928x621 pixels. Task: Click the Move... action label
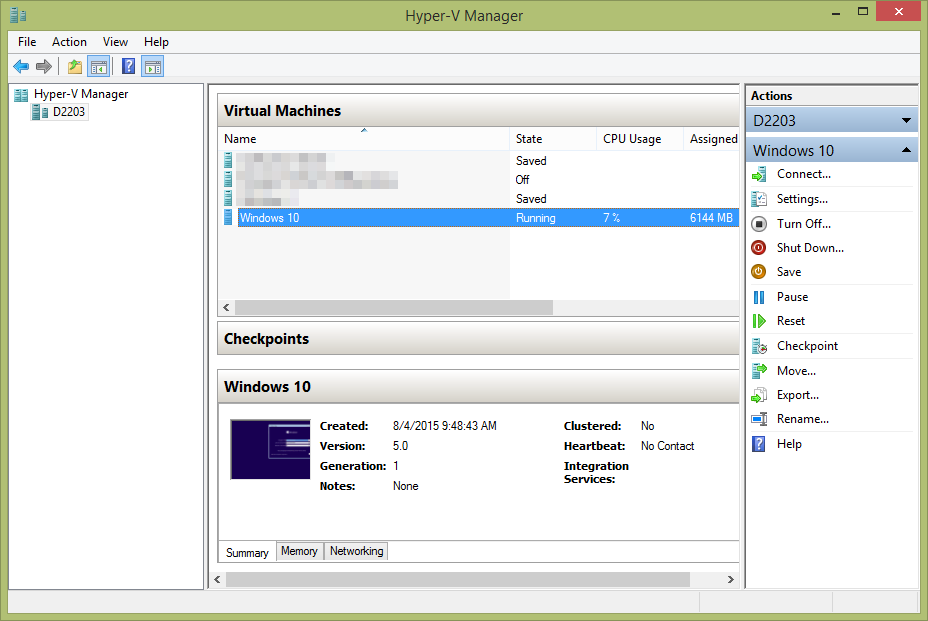coord(796,371)
